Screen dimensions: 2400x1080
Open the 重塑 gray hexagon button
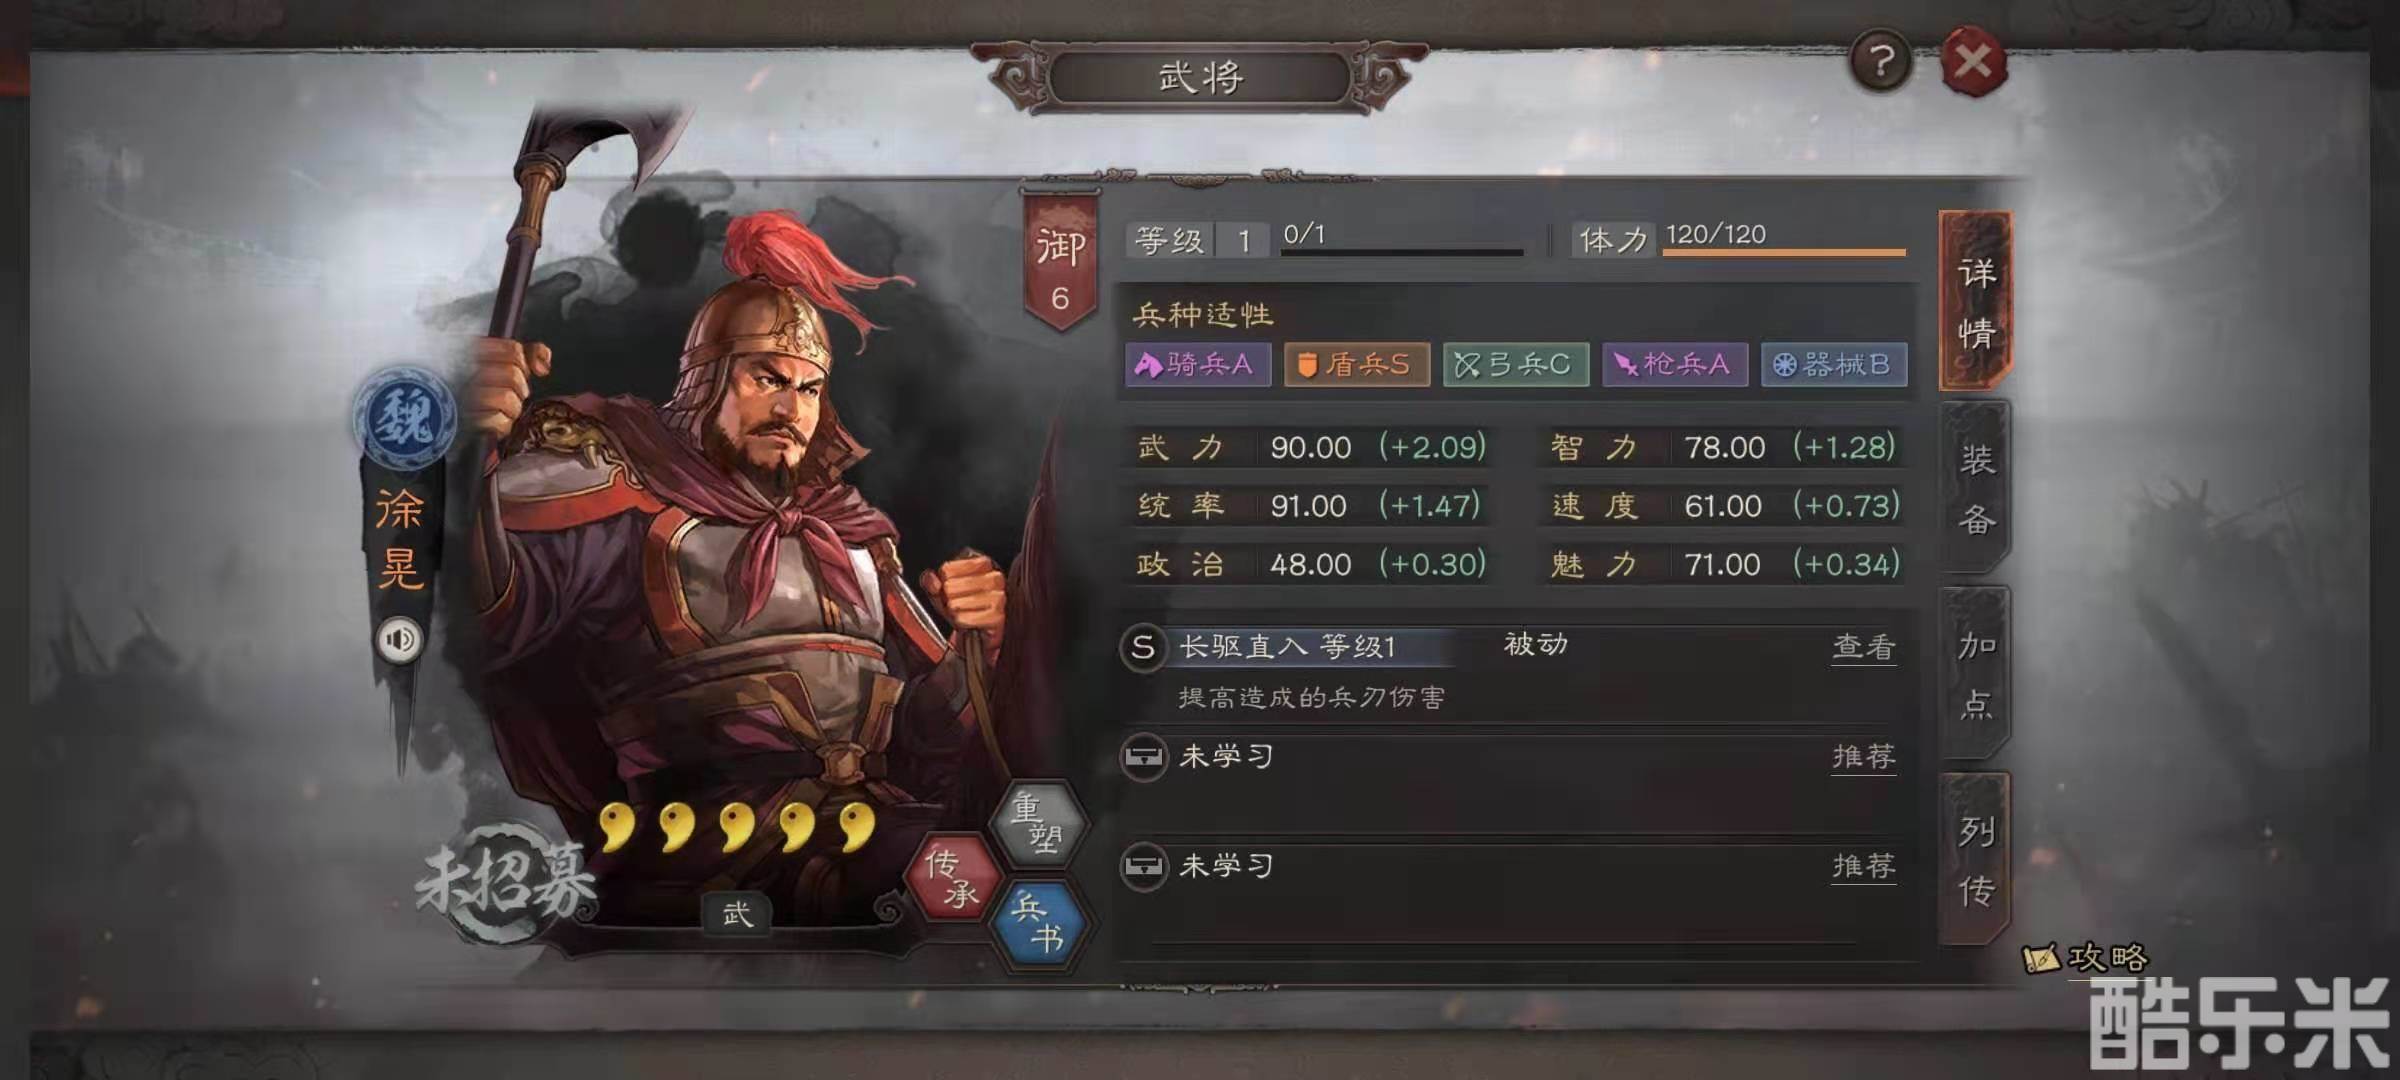click(1038, 822)
